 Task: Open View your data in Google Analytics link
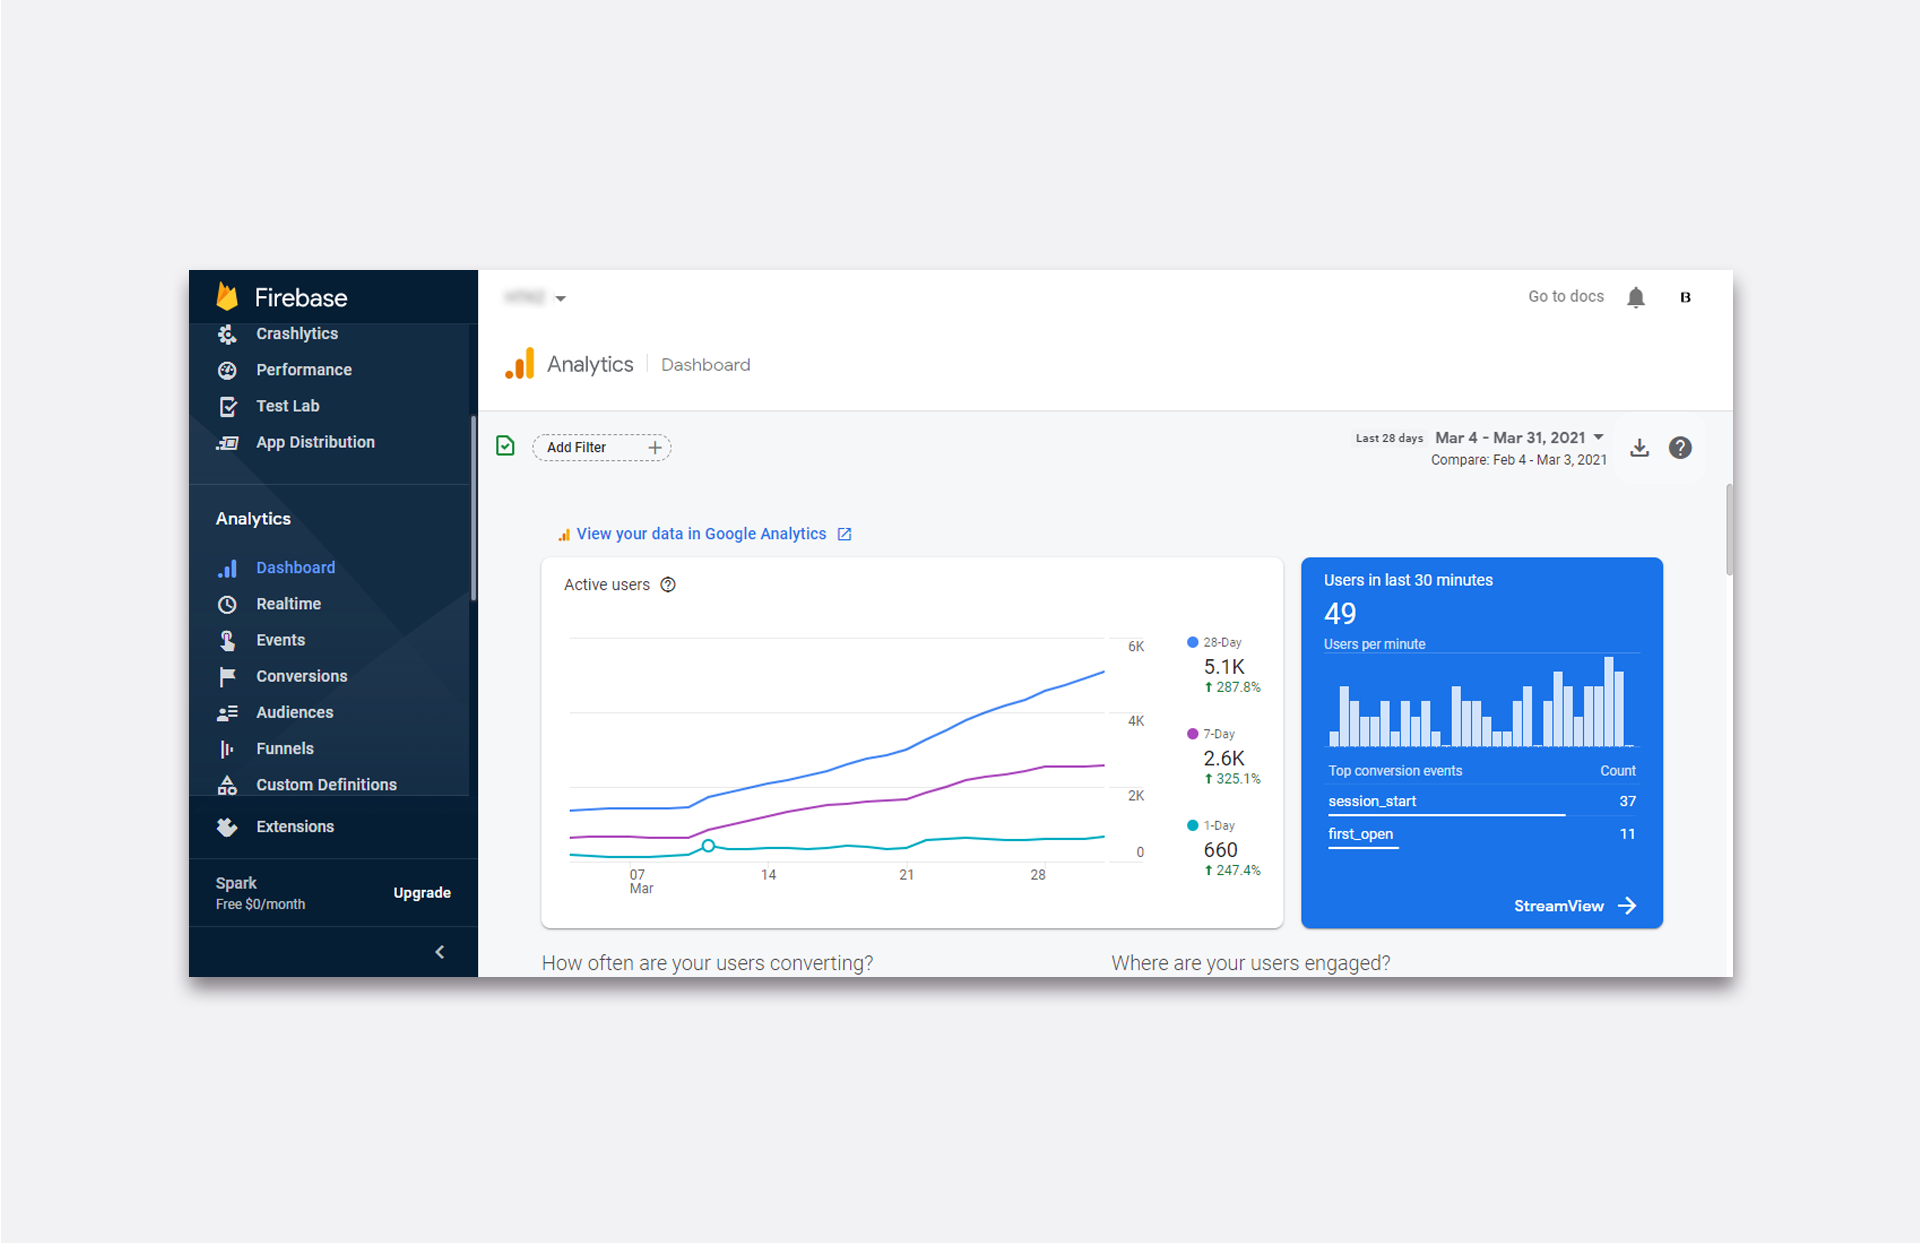(702, 534)
